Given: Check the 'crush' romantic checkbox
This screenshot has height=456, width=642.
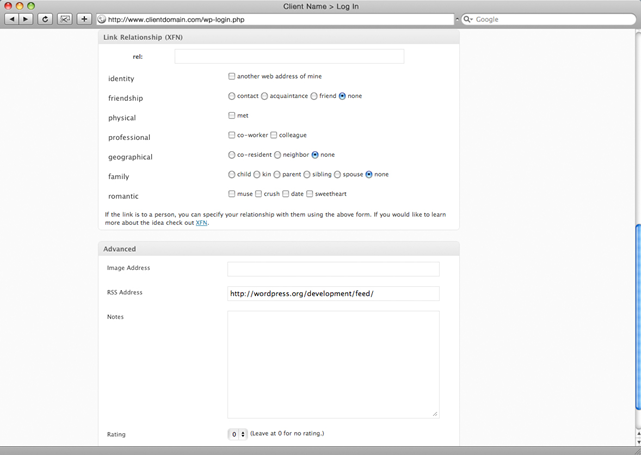Looking at the screenshot, I should (x=258, y=194).
